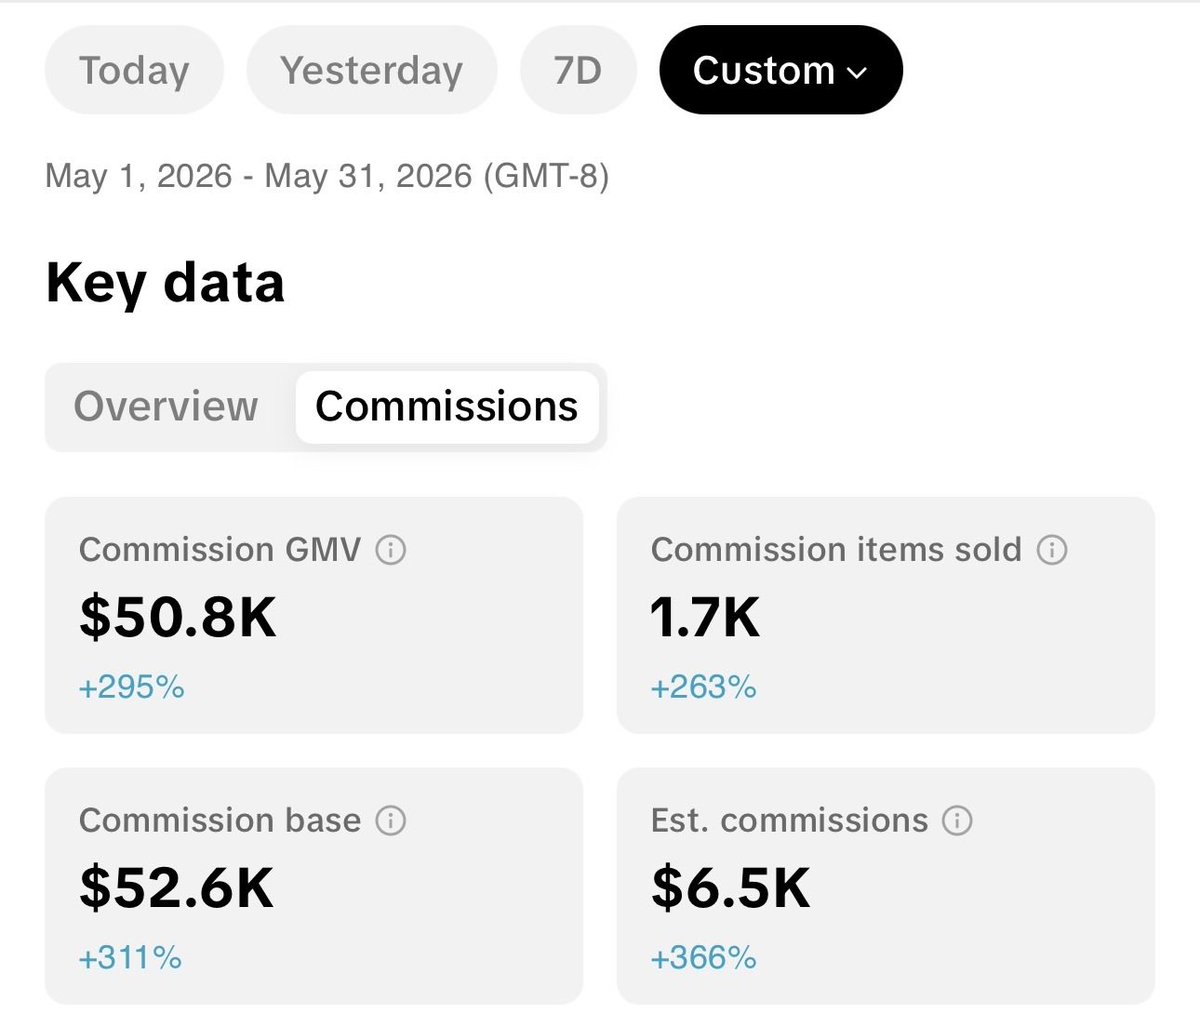
Task: Select the Today date filter
Action: pyautogui.click(x=134, y=70)
